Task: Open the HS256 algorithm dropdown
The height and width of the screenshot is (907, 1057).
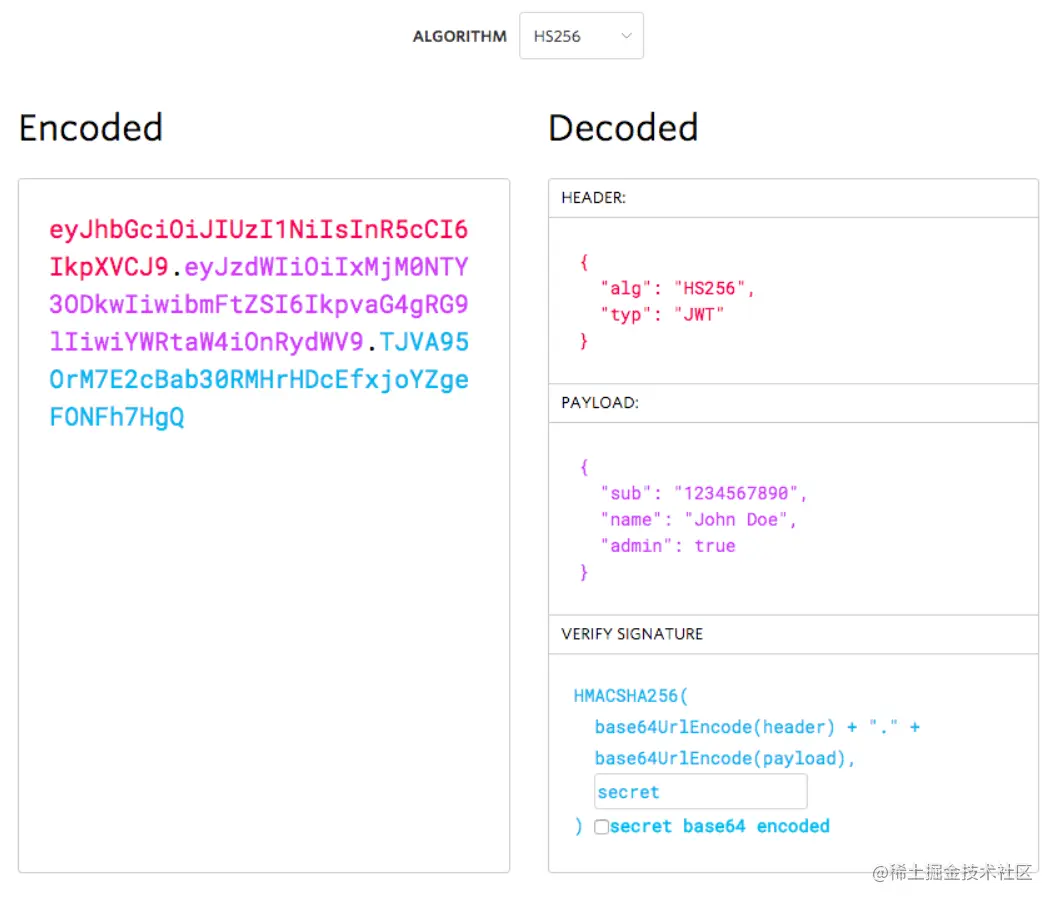Action: pos(580,36)
